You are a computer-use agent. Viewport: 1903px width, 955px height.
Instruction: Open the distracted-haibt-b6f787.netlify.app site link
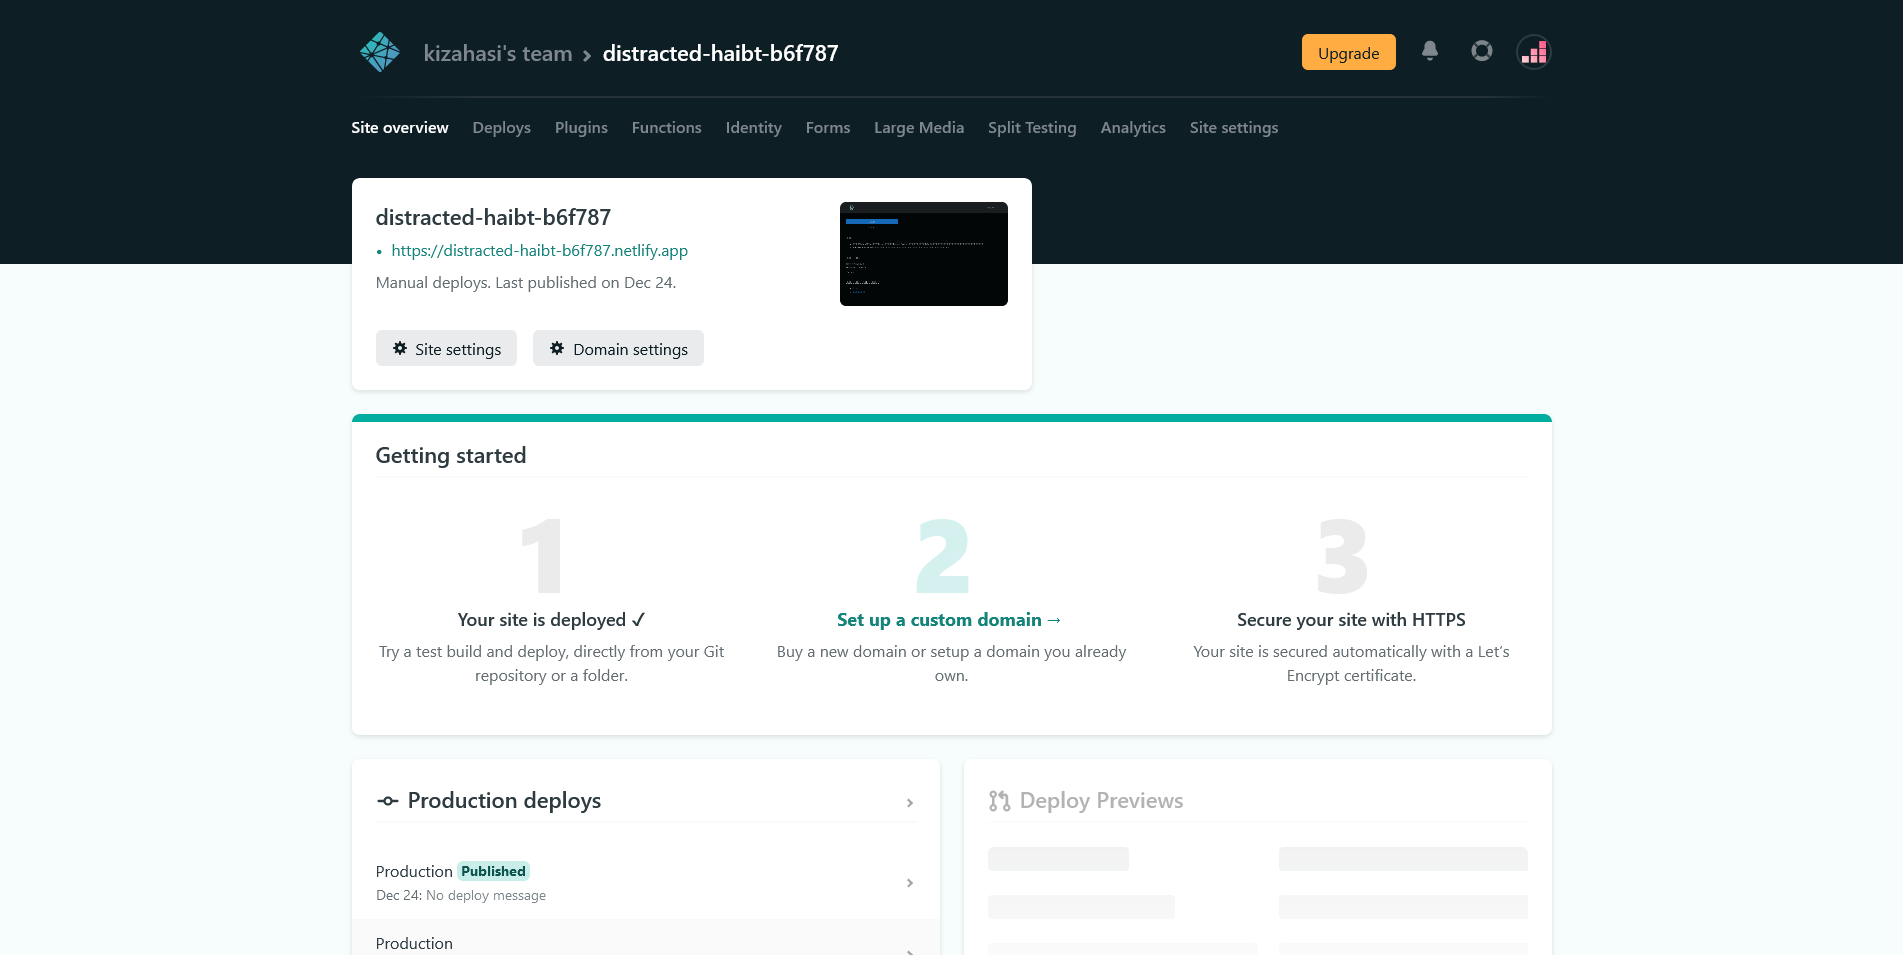pos(539,250)
